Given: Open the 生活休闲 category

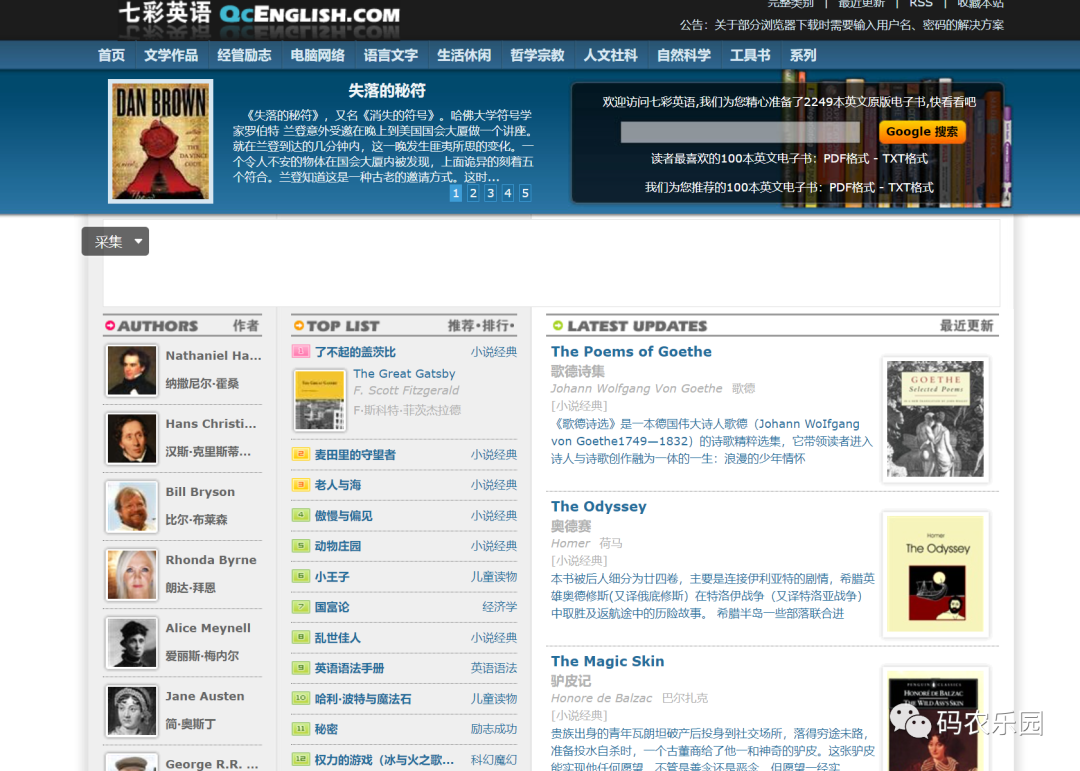Looking at the screenshot, I should [464, 55].
